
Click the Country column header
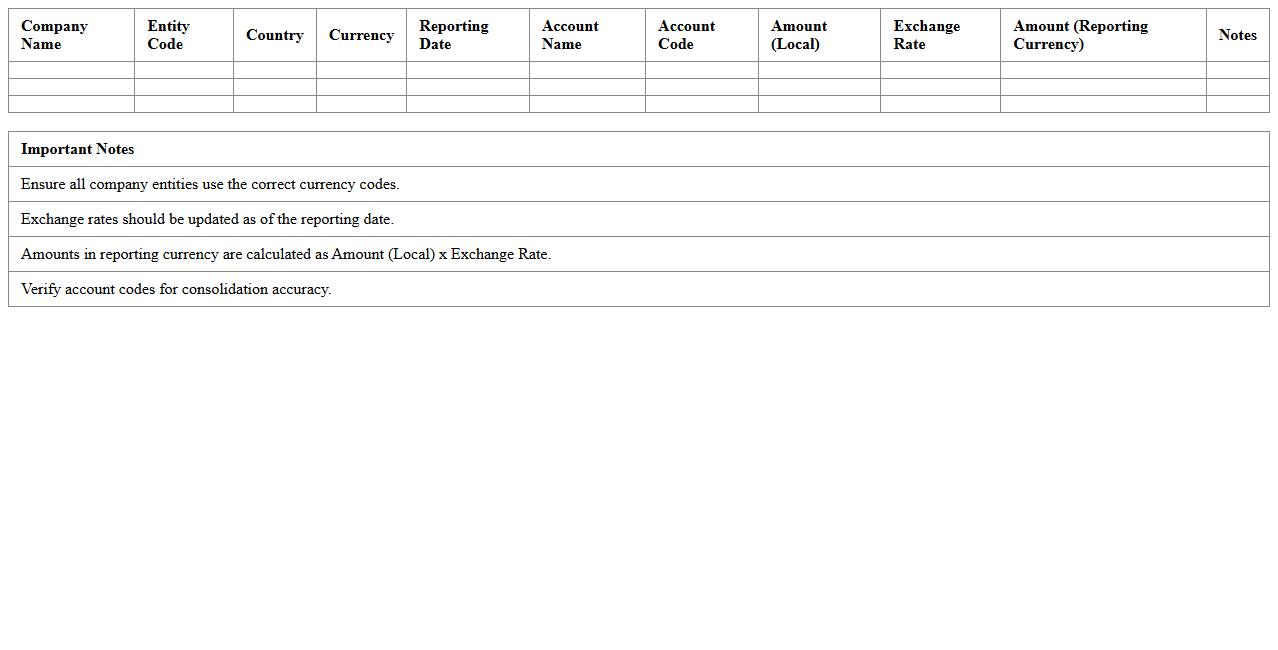coord(274,35)
